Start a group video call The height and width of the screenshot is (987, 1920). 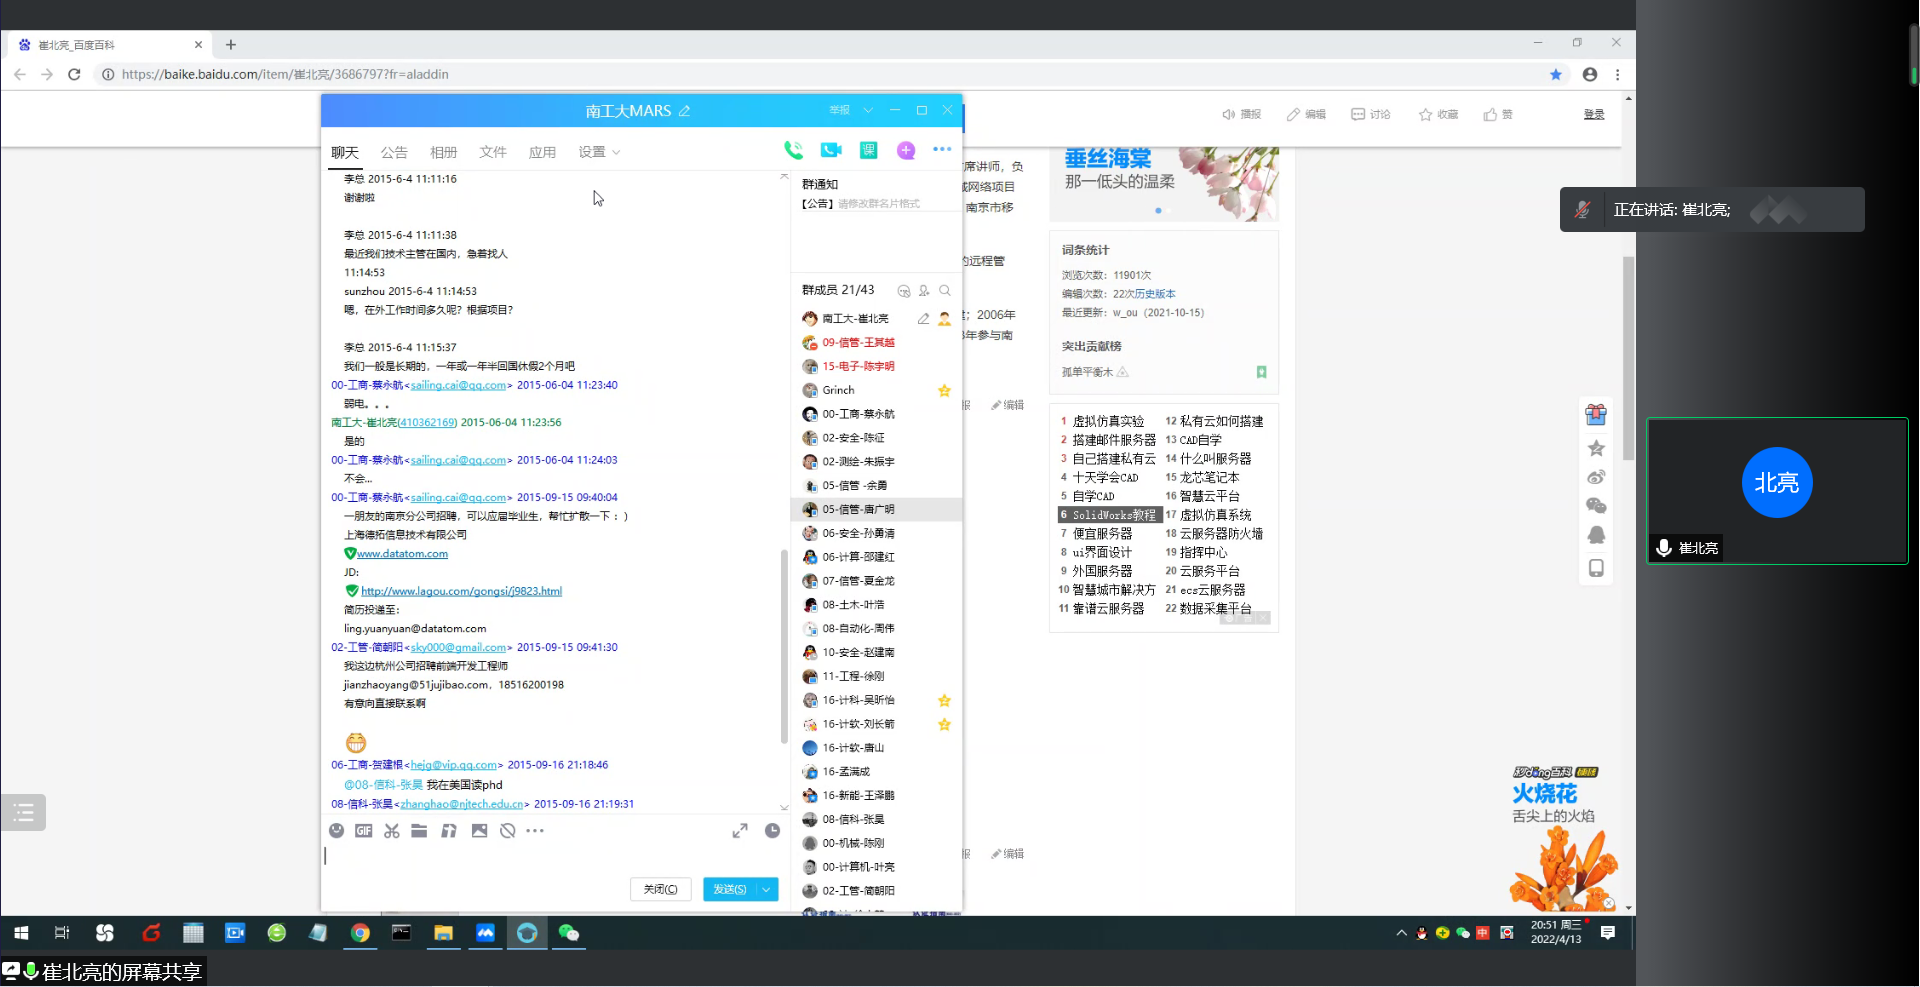[831, 150]
